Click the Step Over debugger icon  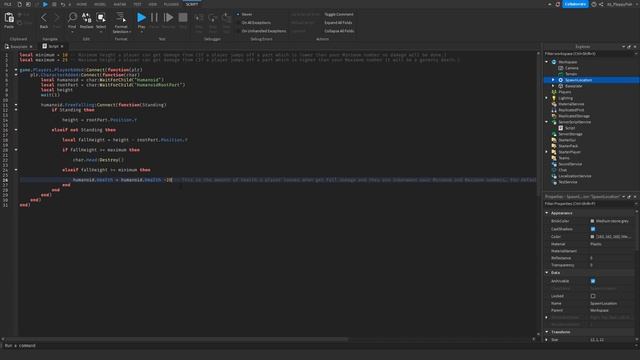[213, 18]
